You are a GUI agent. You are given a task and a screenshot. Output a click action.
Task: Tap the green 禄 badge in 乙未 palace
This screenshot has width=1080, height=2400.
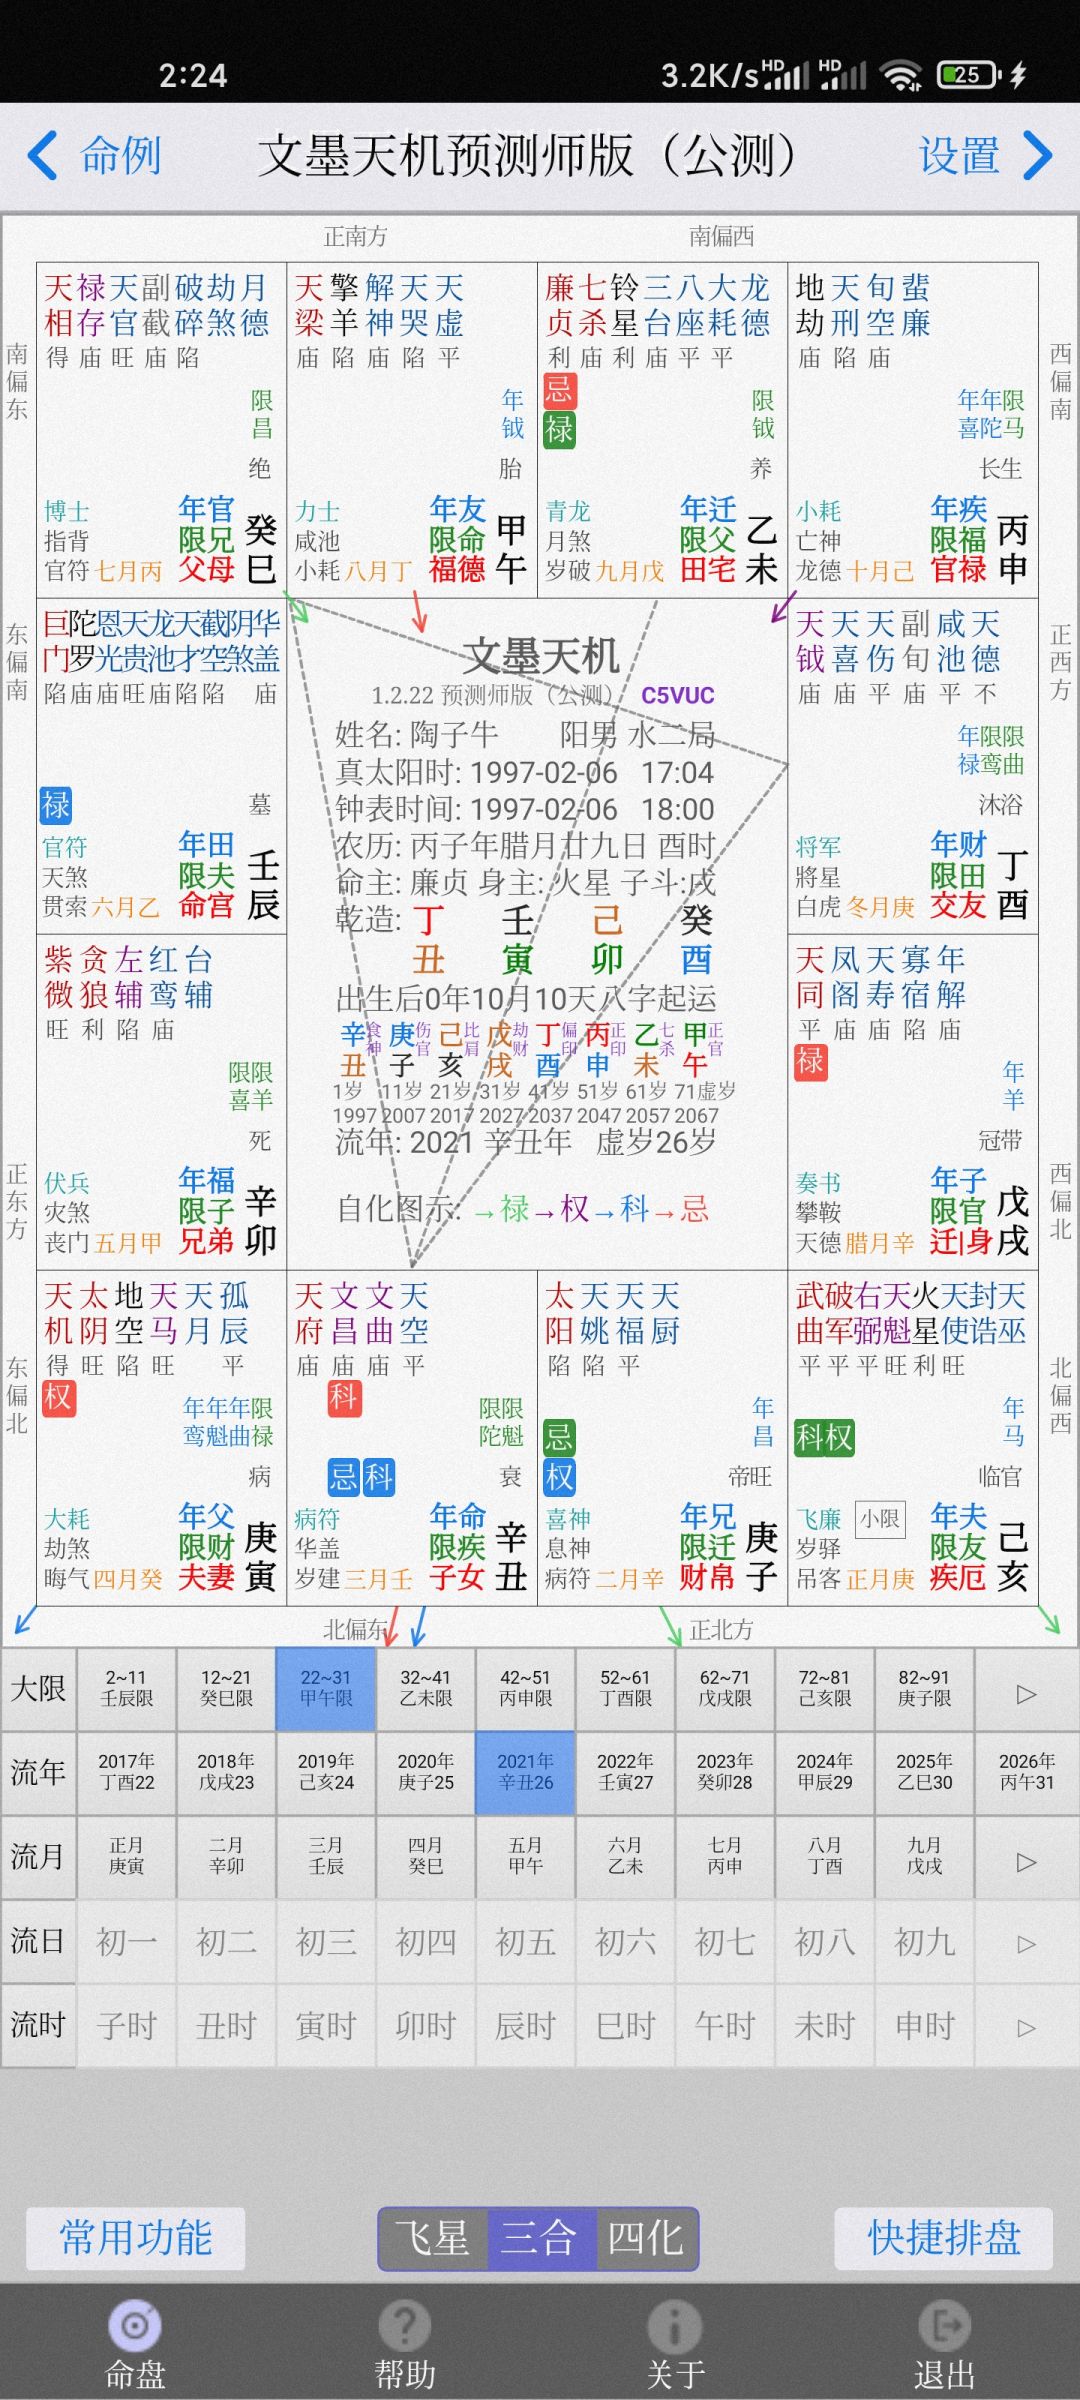point(559,430)
